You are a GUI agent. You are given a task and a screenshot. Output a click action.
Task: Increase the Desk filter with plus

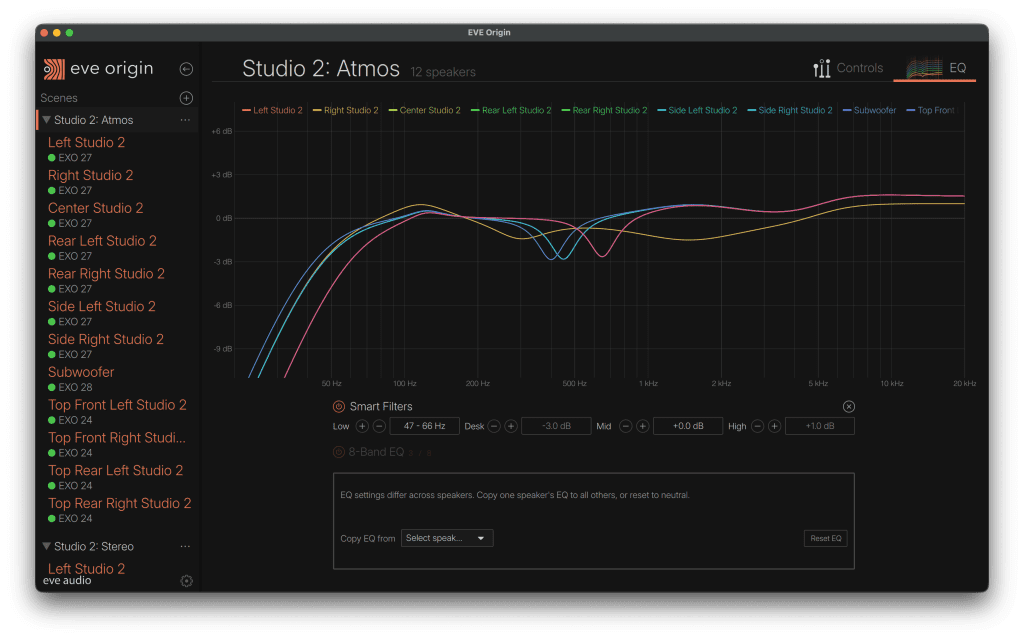click(x=511, y=426)
